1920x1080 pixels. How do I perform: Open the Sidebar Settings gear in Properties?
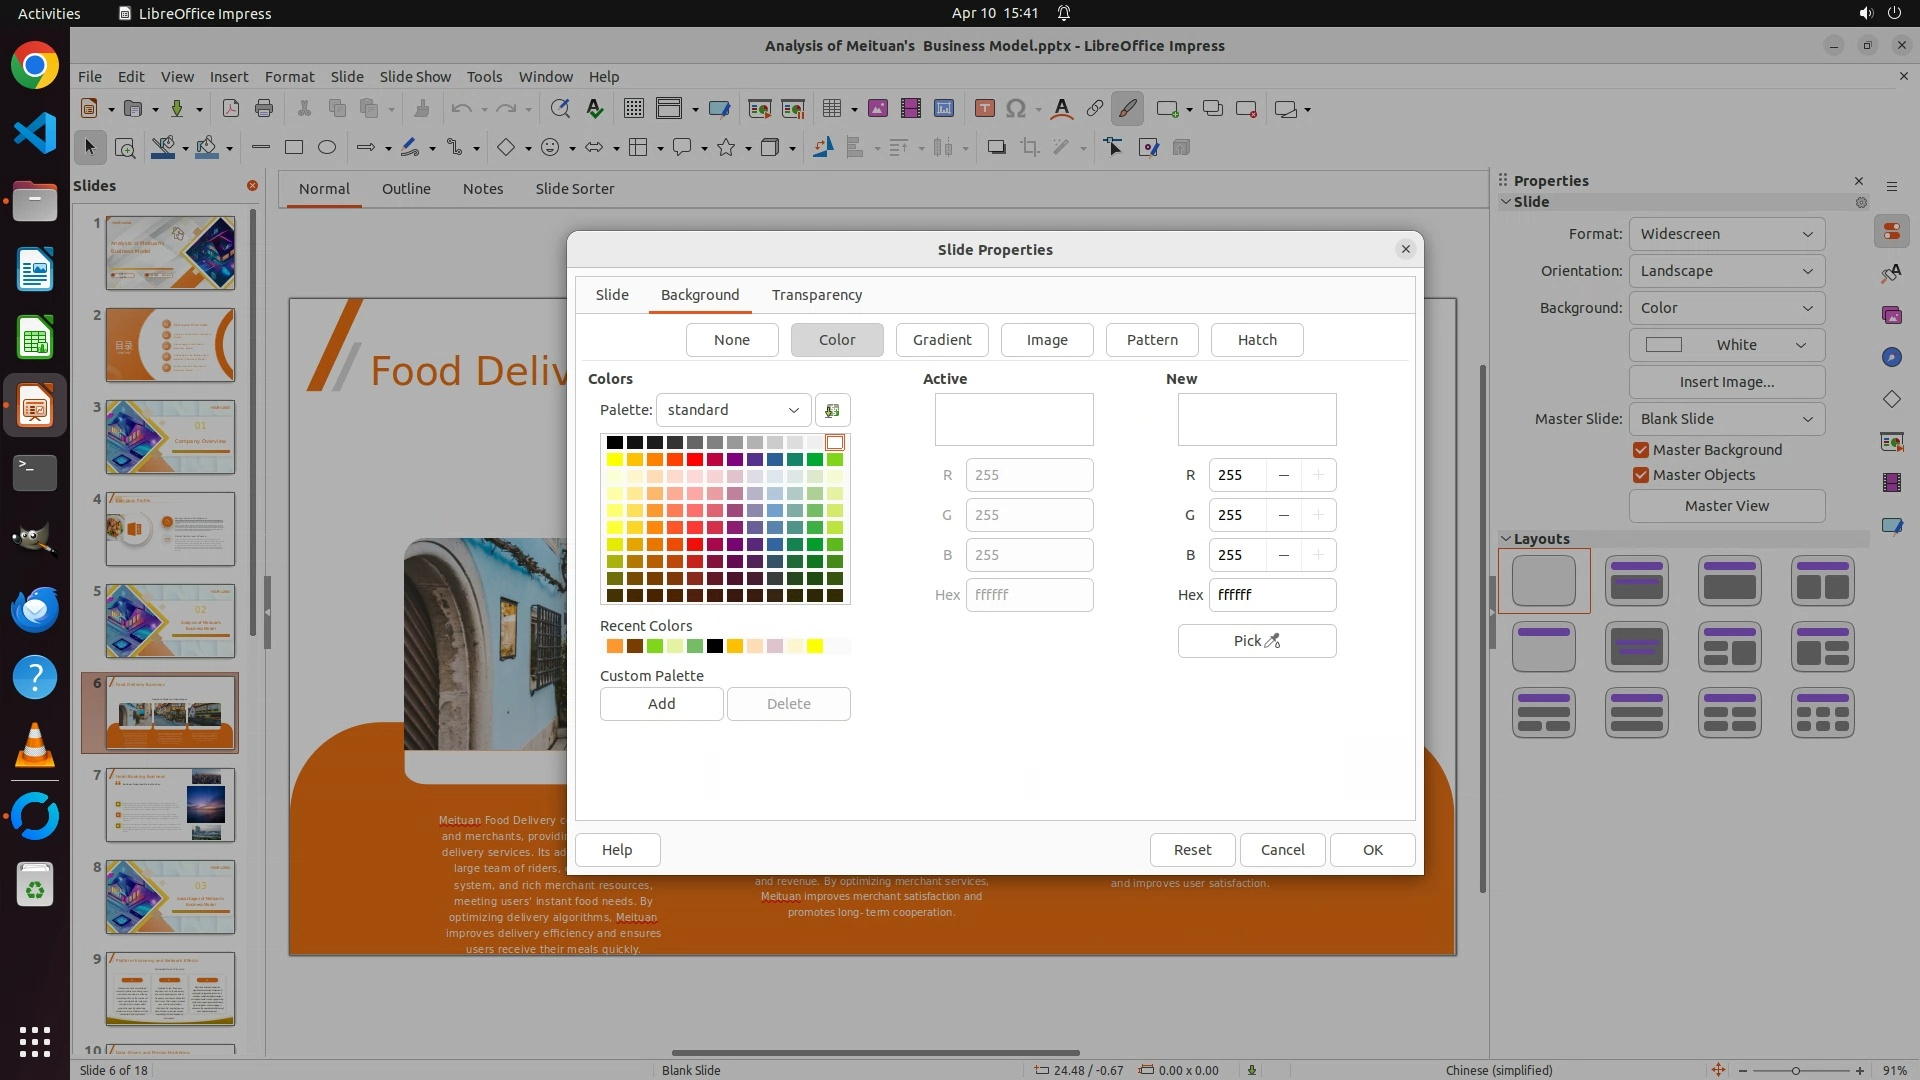point(1861,202)
